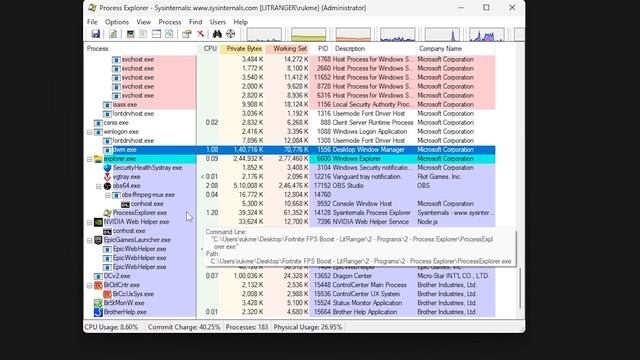Sort by the Private Bytes column header
Image resolution: width=640 pixels, height=360 pixels.
(243, 49)
